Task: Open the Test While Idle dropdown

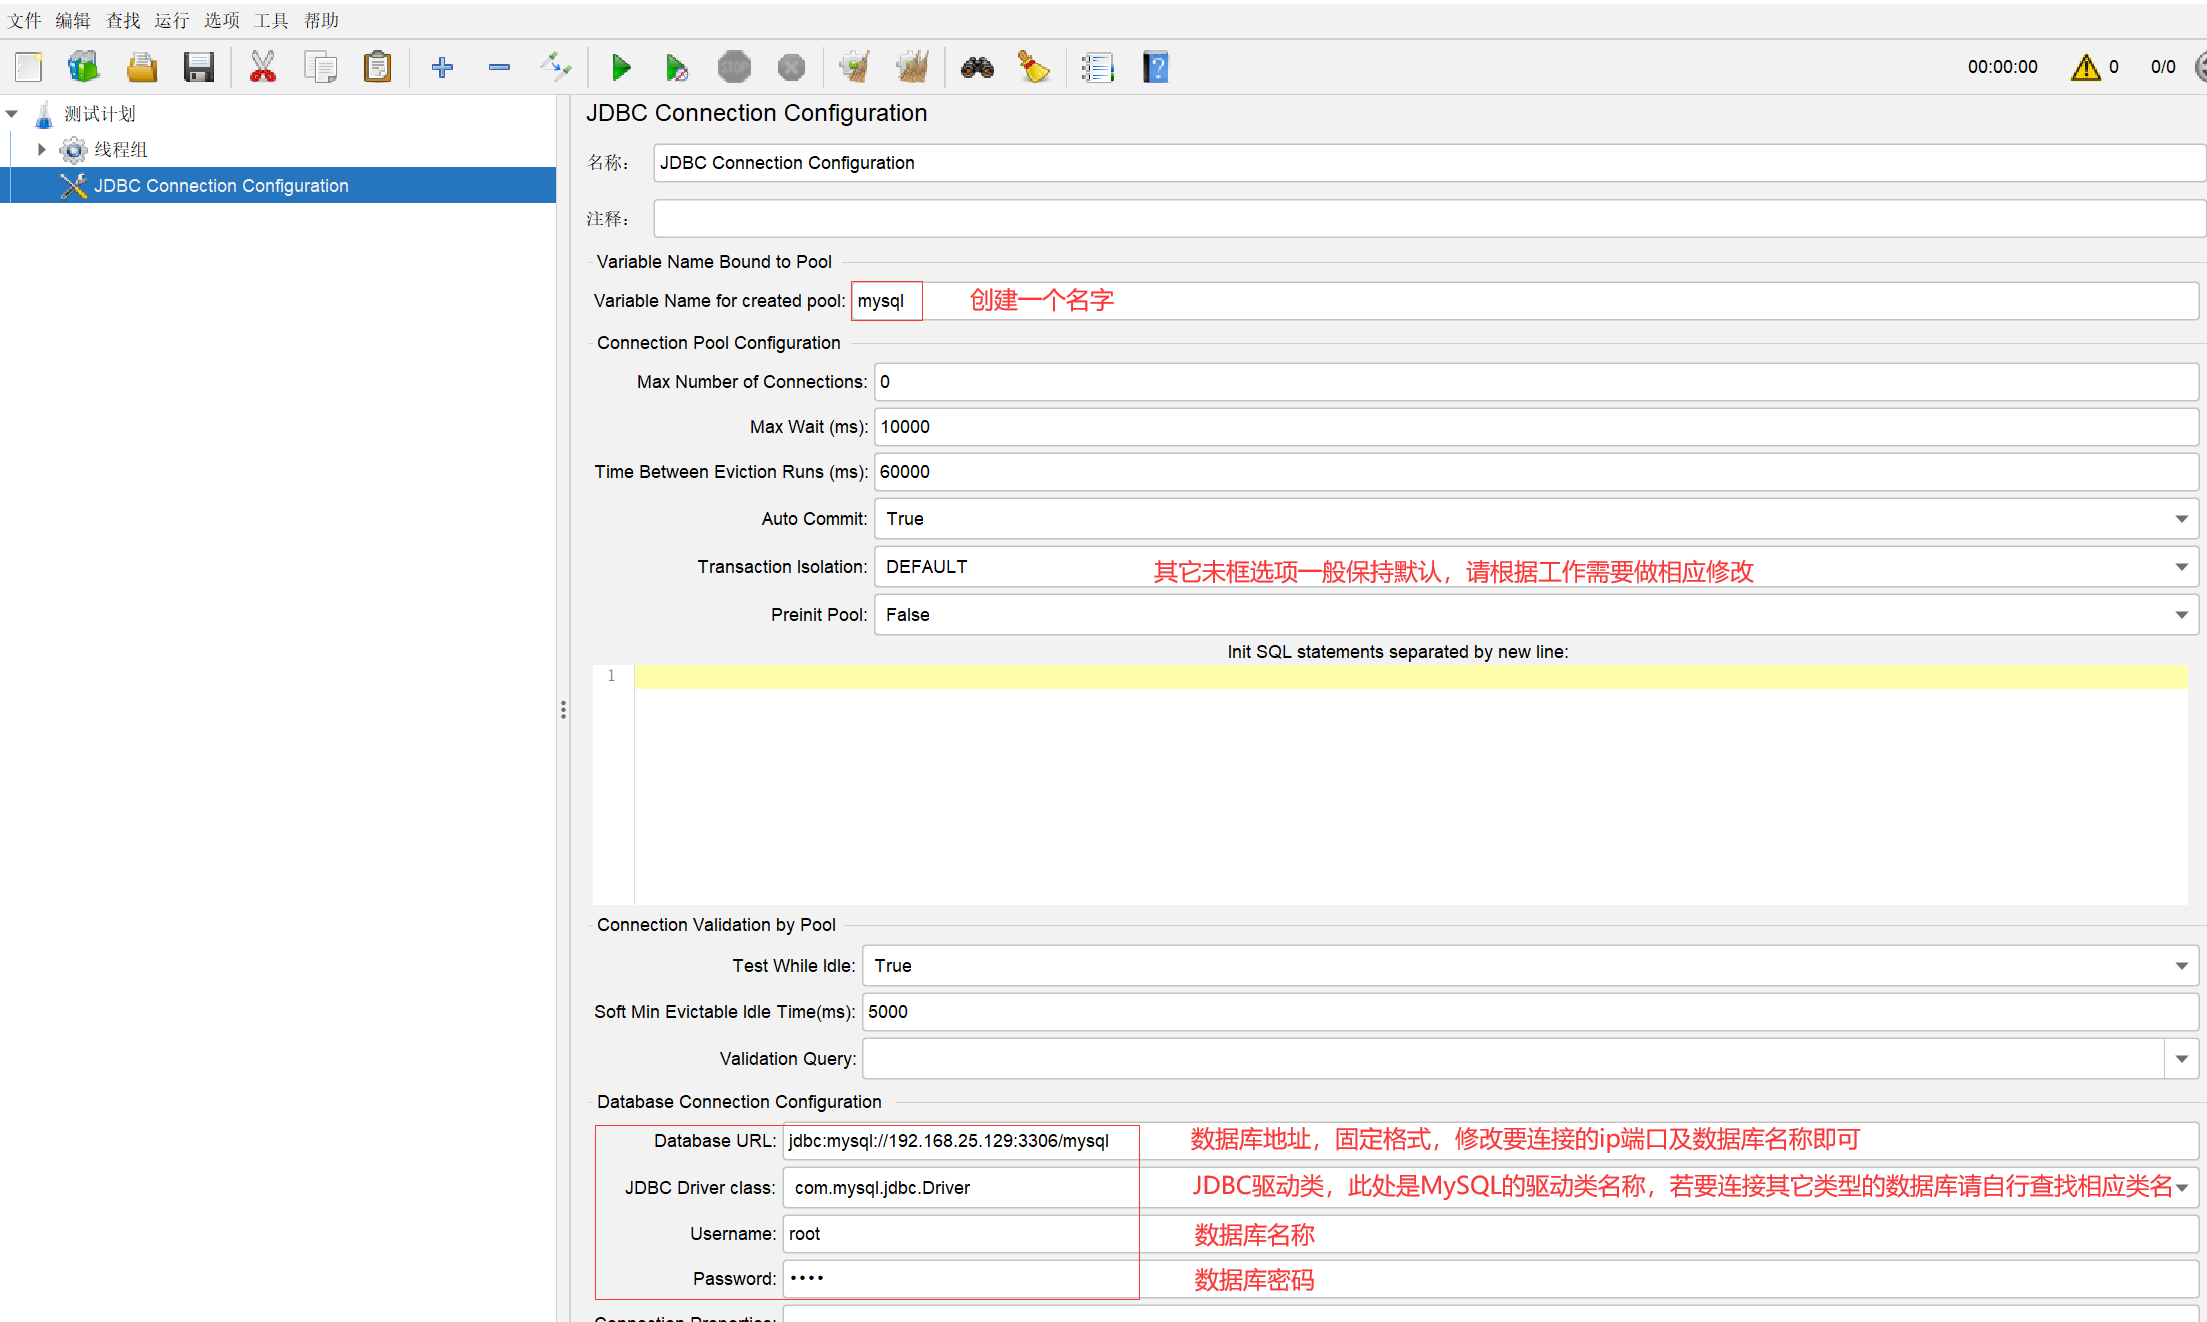Action: (2181, 966)
